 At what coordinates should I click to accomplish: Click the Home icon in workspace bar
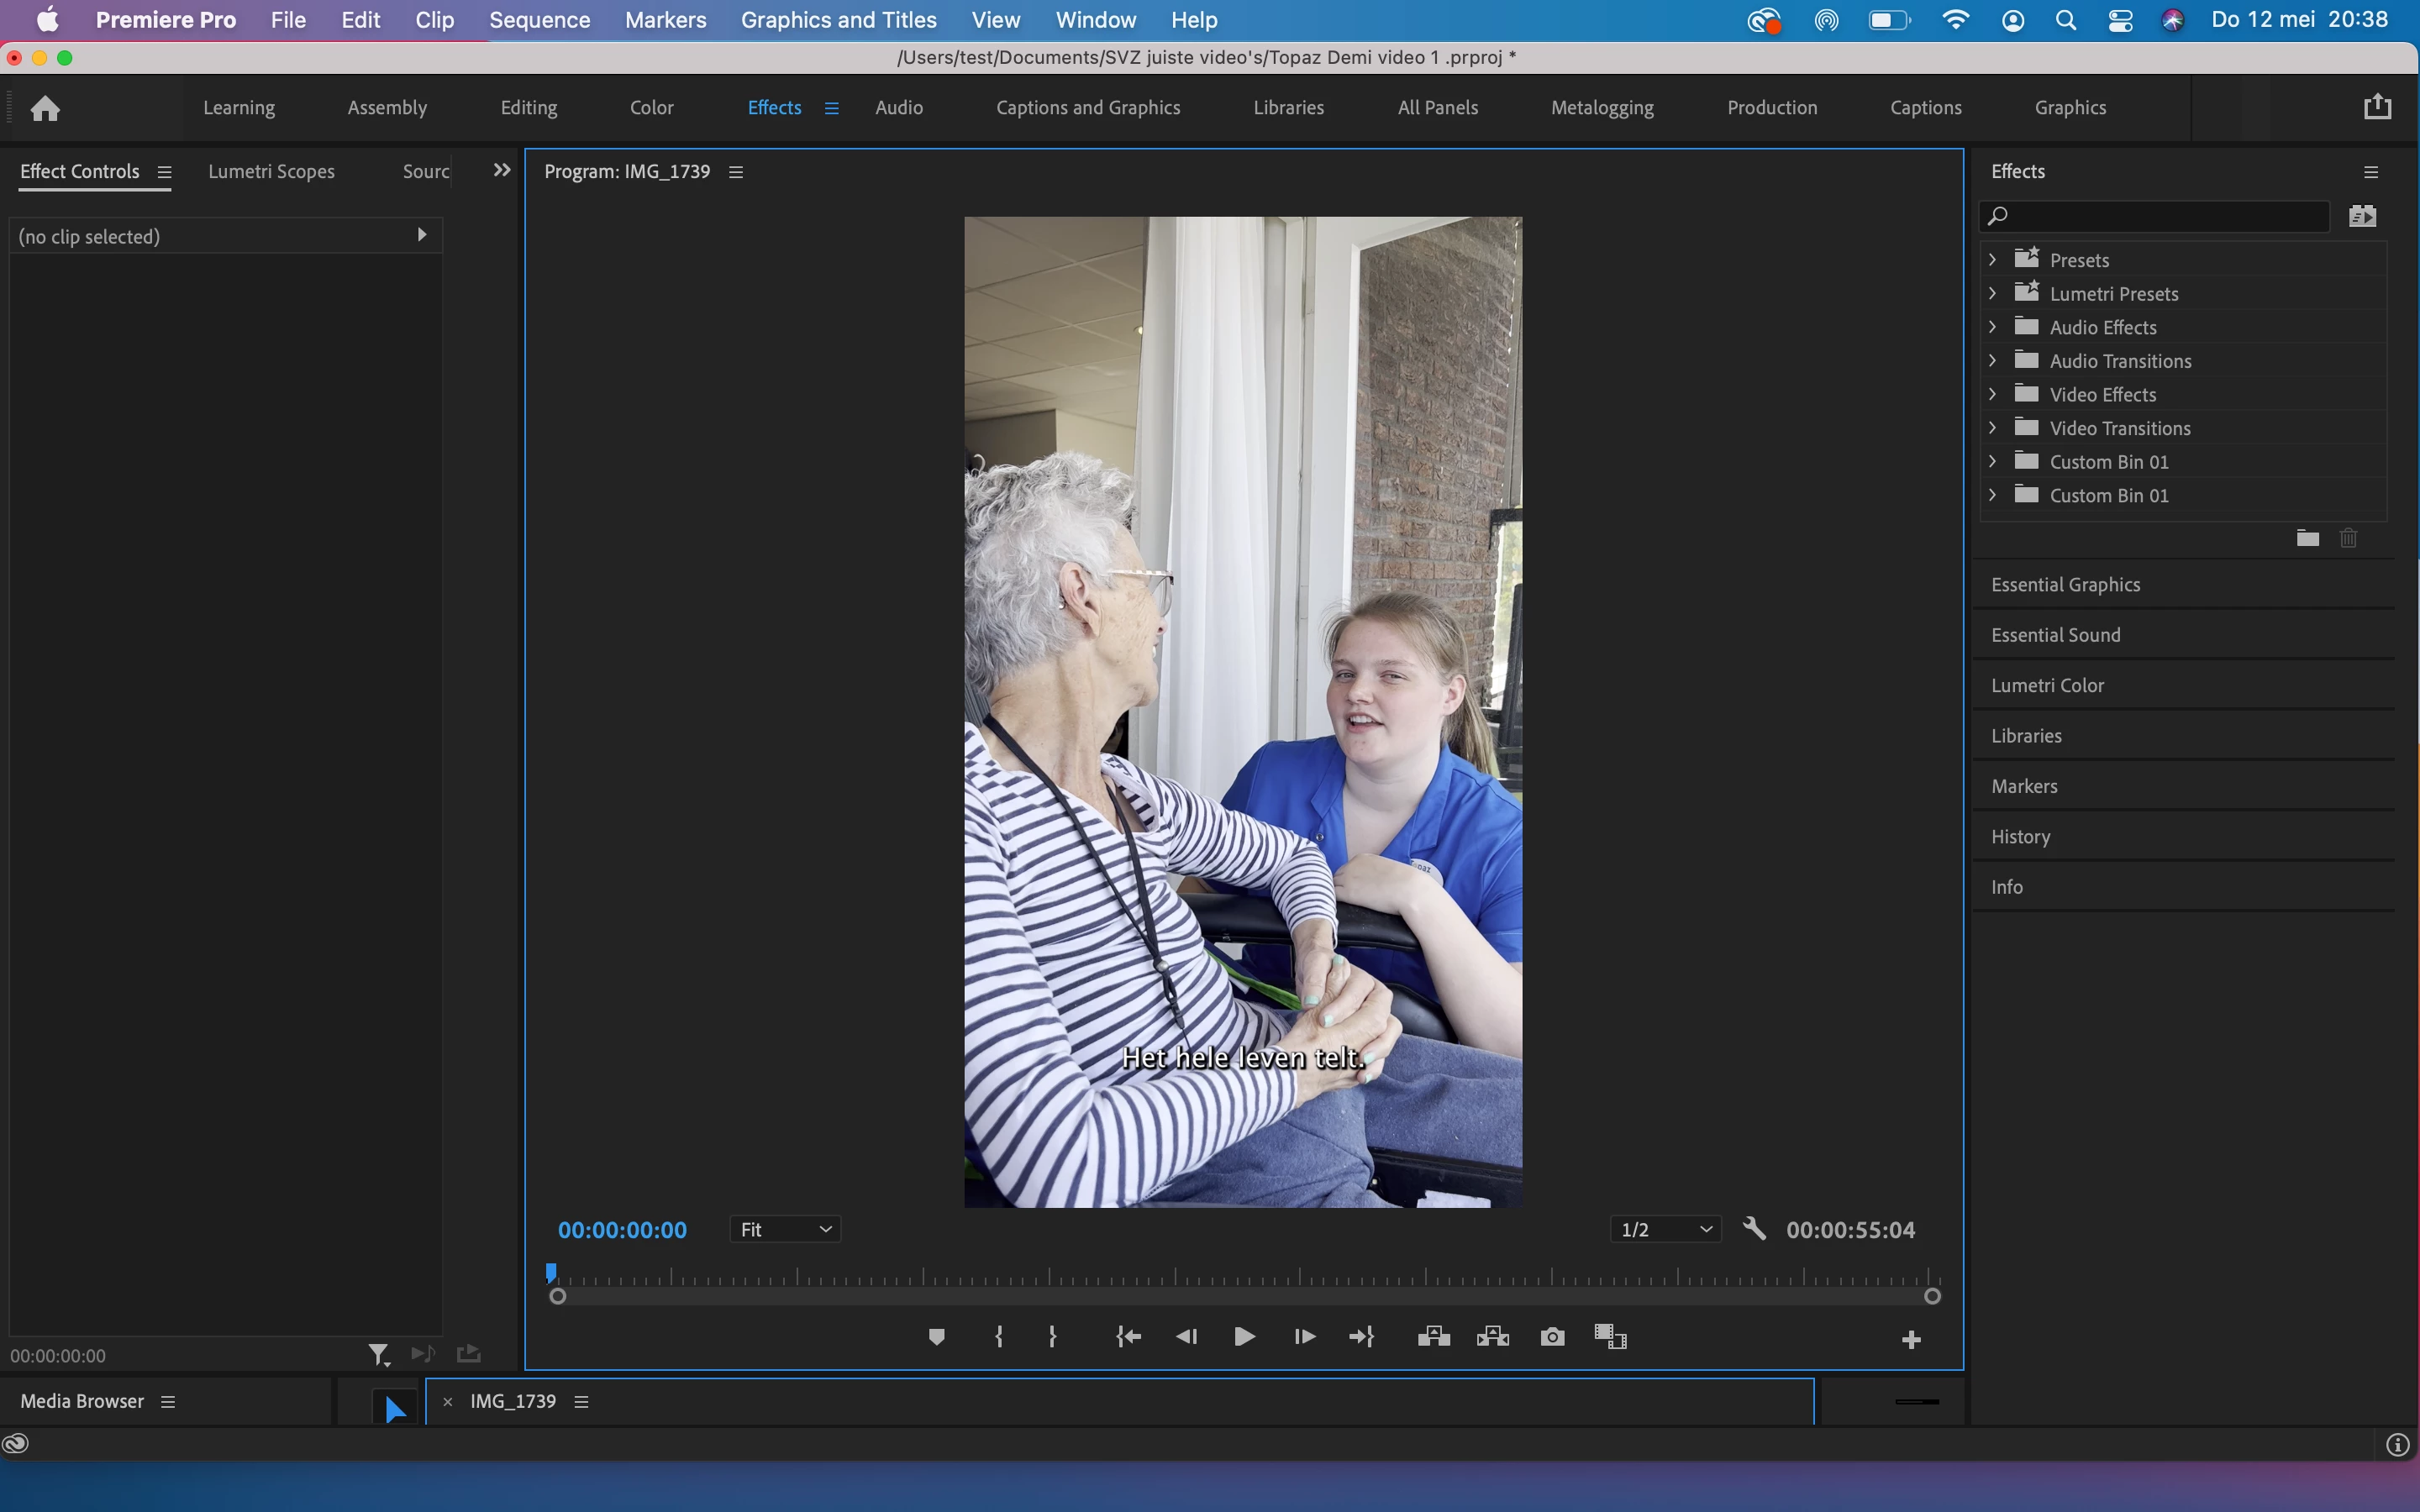tap(45, 108)
